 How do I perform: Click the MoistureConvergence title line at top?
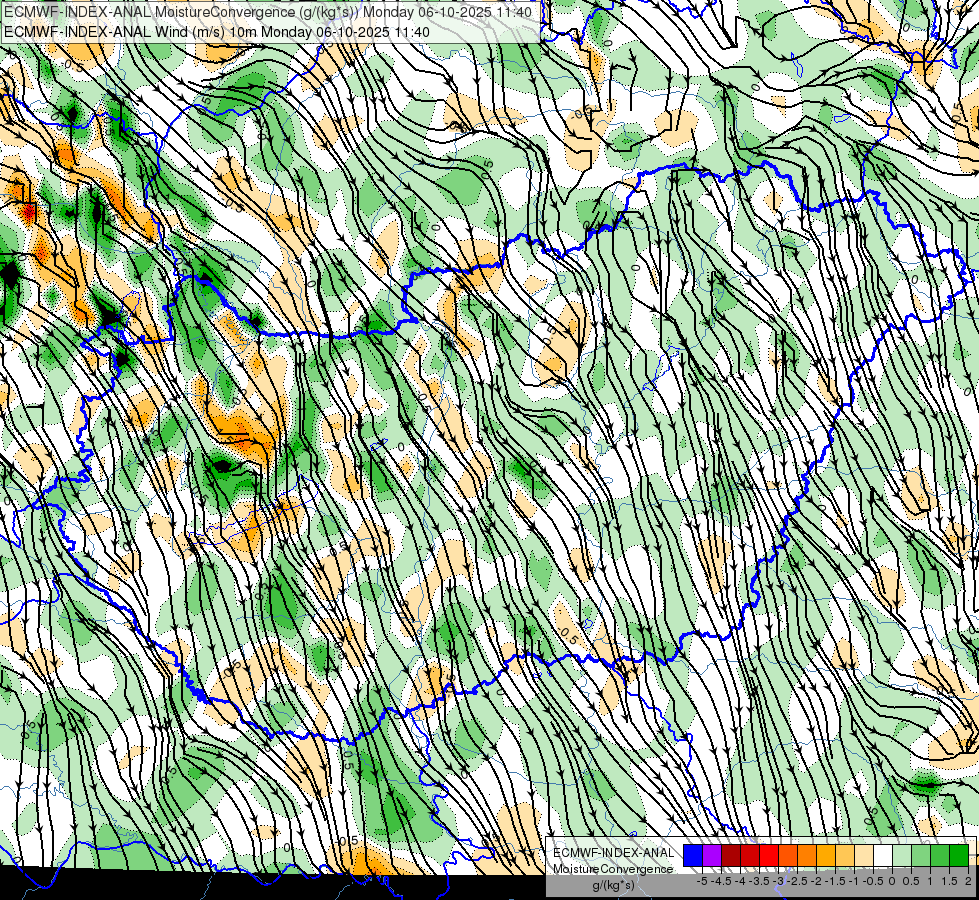268,12
